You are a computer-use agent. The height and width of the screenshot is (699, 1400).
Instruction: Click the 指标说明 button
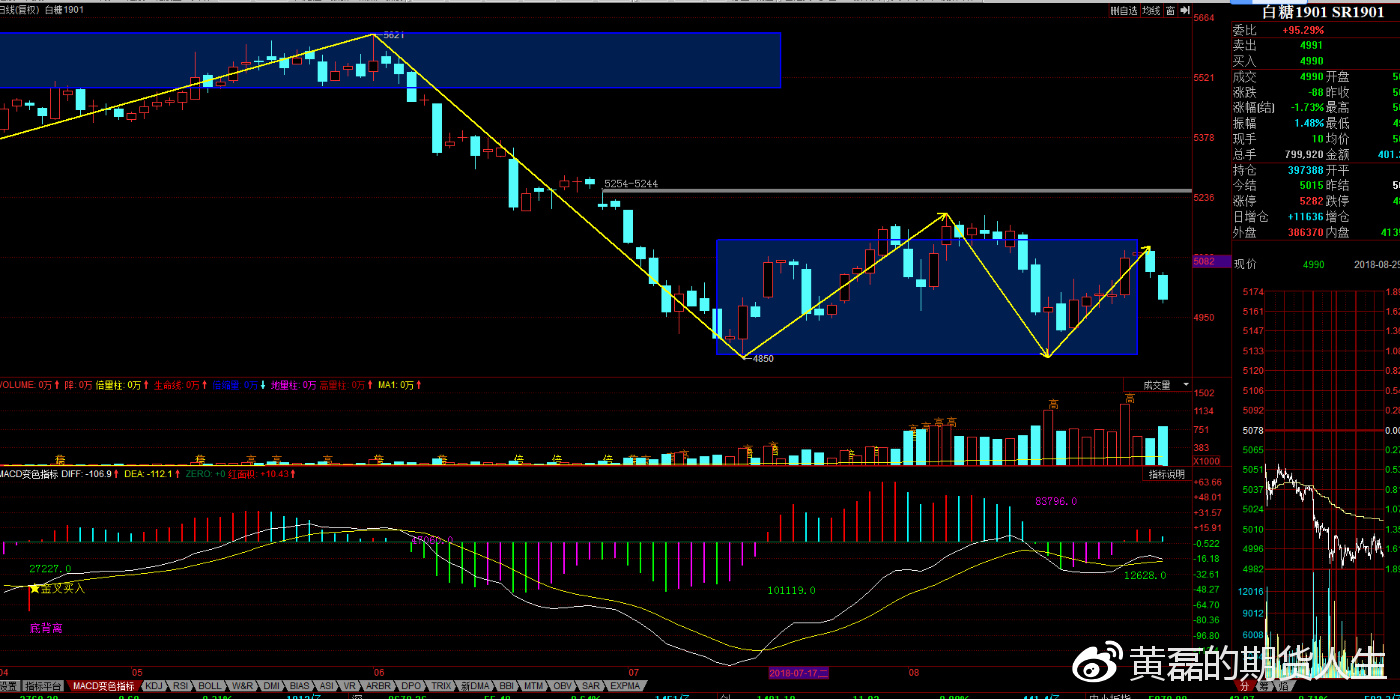point(1165,474)
